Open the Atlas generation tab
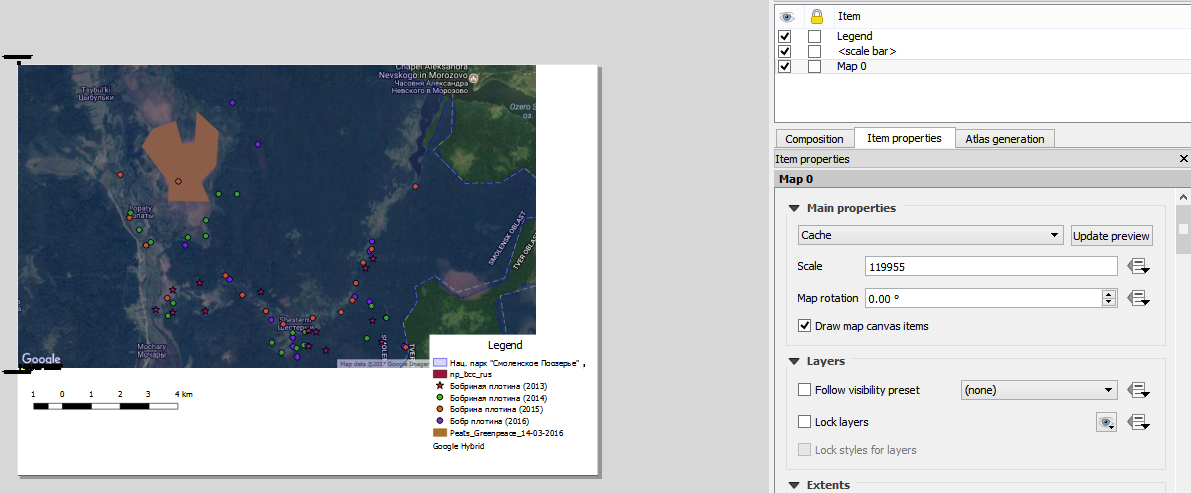1191x493 pixels. [1004, 139]
